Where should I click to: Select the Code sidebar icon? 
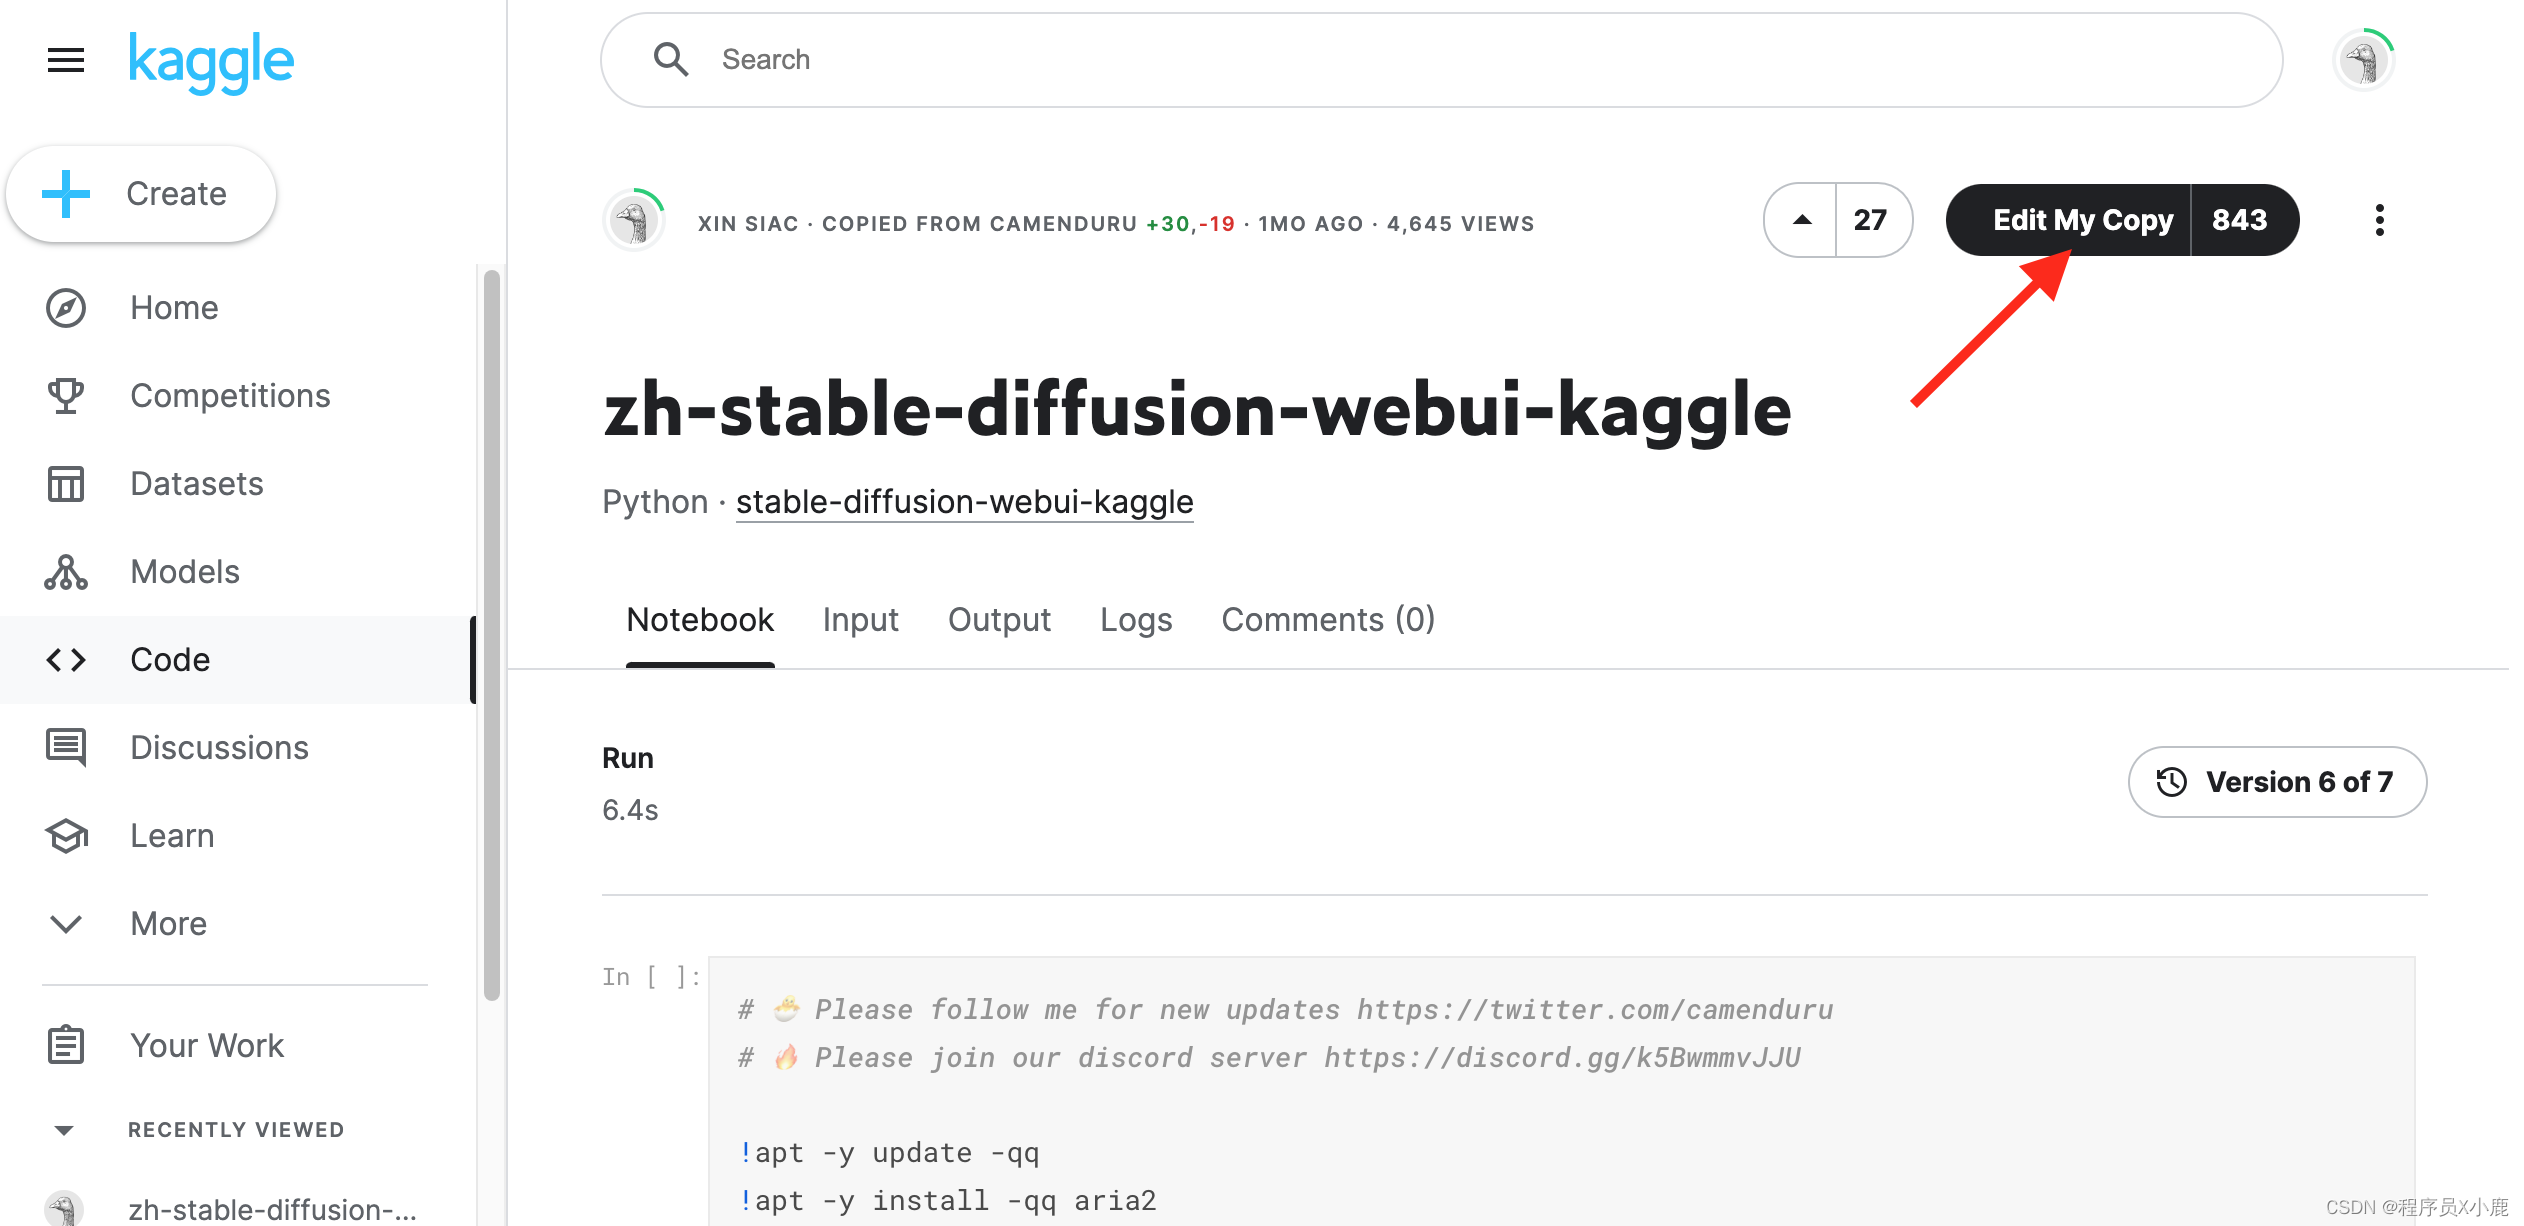tap(65, 659)
